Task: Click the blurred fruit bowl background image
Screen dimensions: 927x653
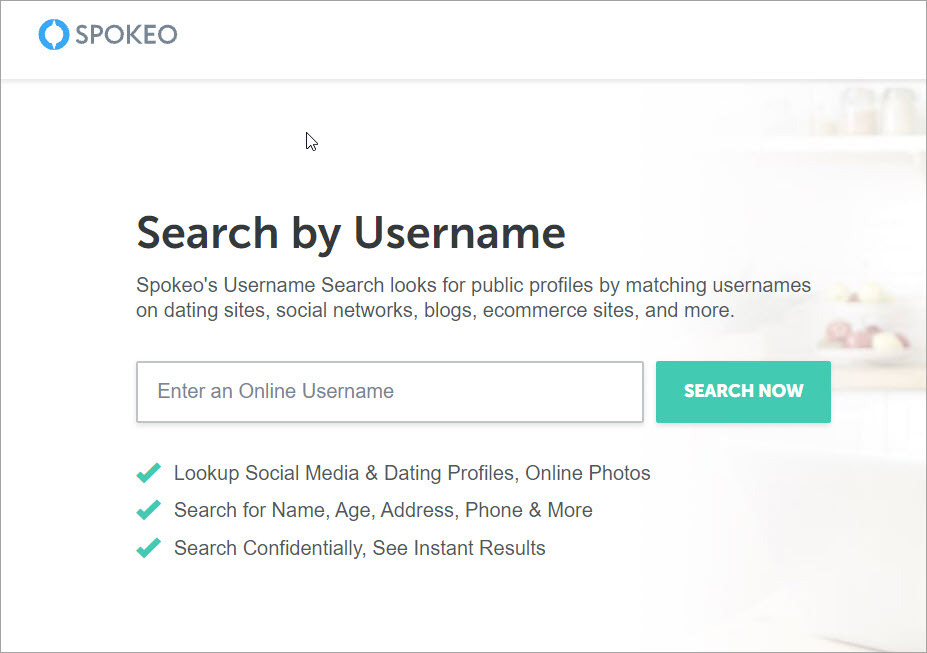Action: 864,337
